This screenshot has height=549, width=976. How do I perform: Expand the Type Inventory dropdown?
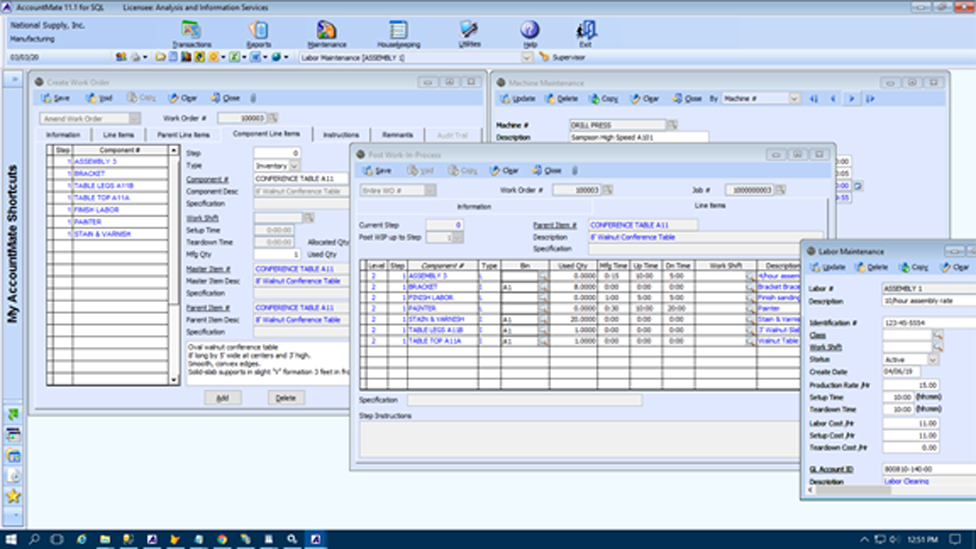[295, 166]
